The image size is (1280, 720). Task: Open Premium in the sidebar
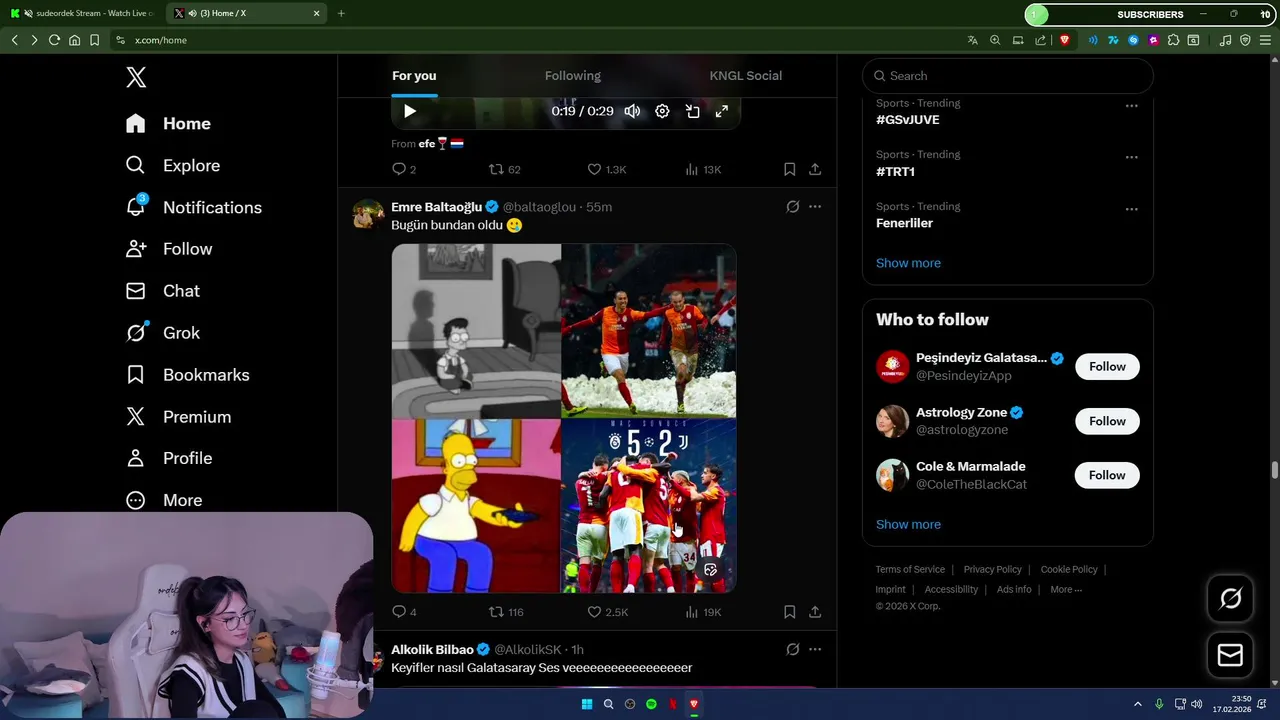point(178,417)
